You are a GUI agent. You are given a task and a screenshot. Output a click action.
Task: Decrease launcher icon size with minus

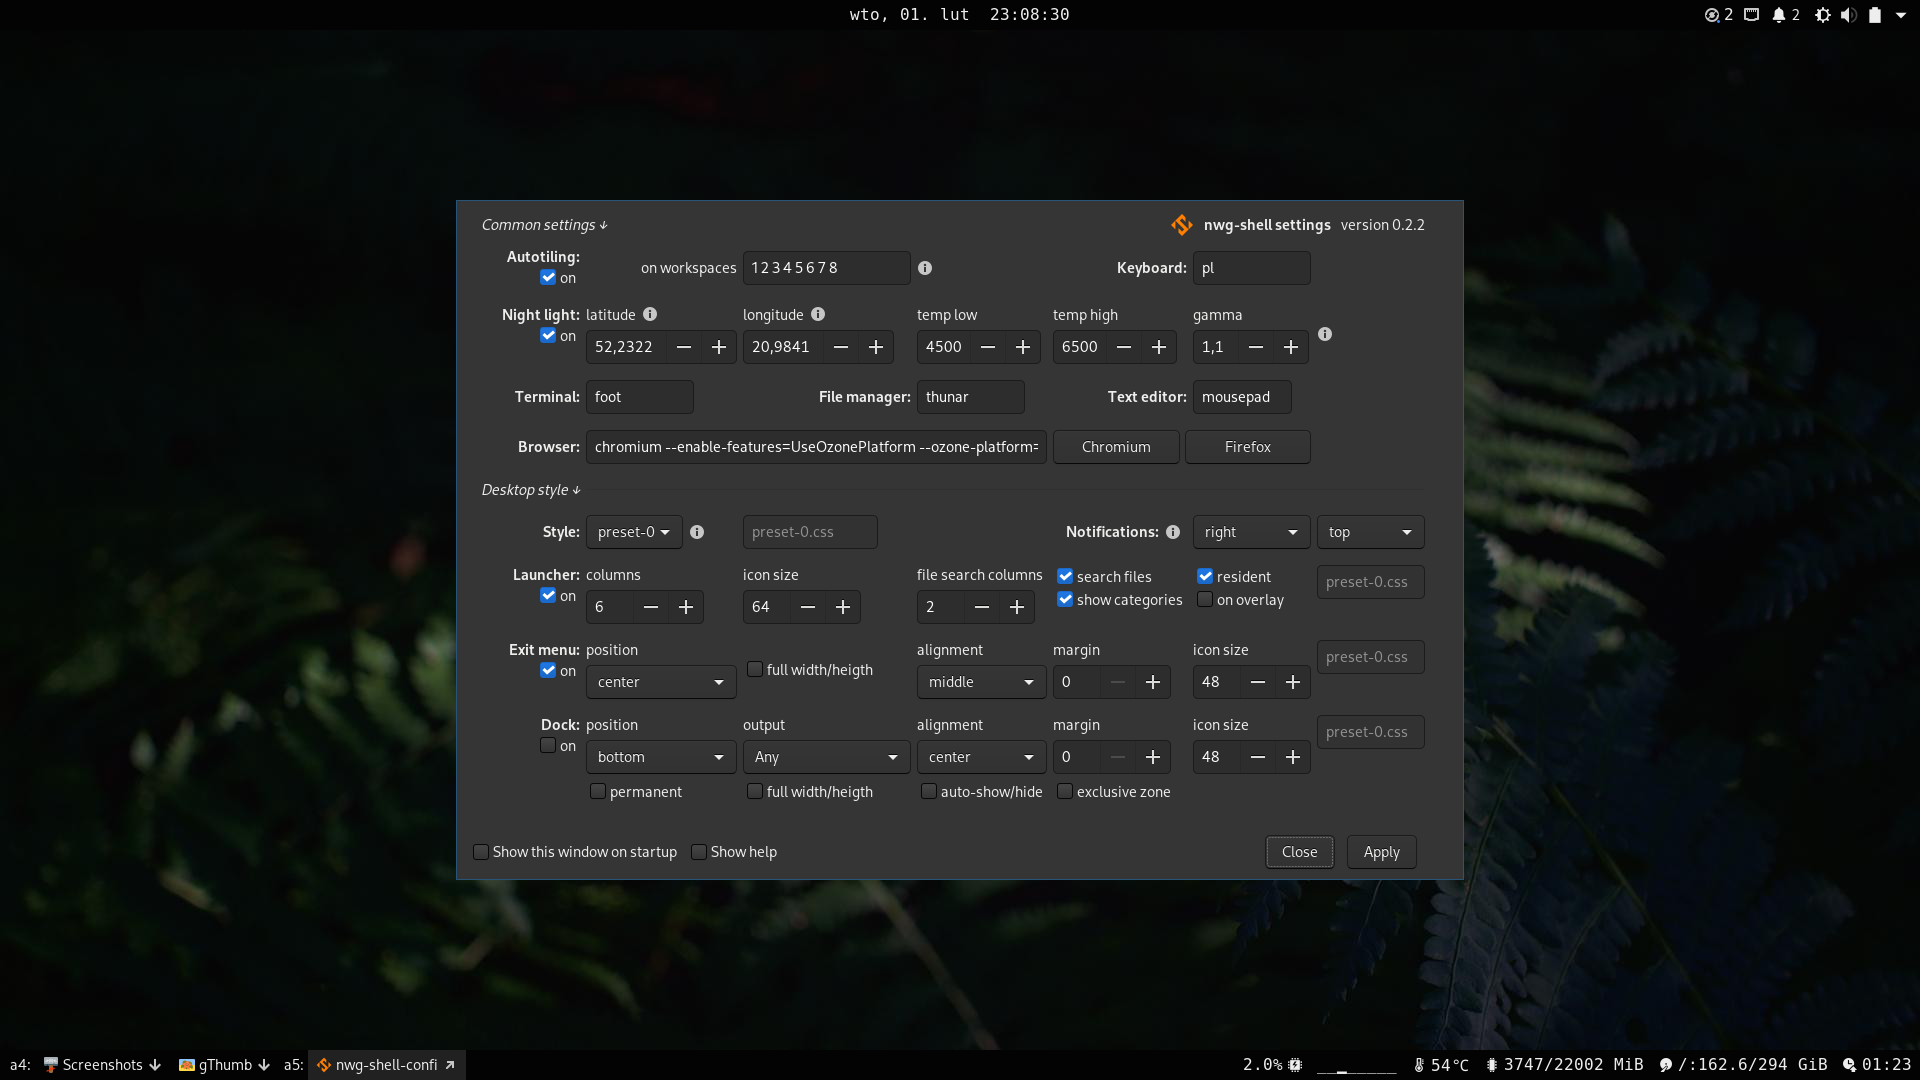(x=808, y=607)
